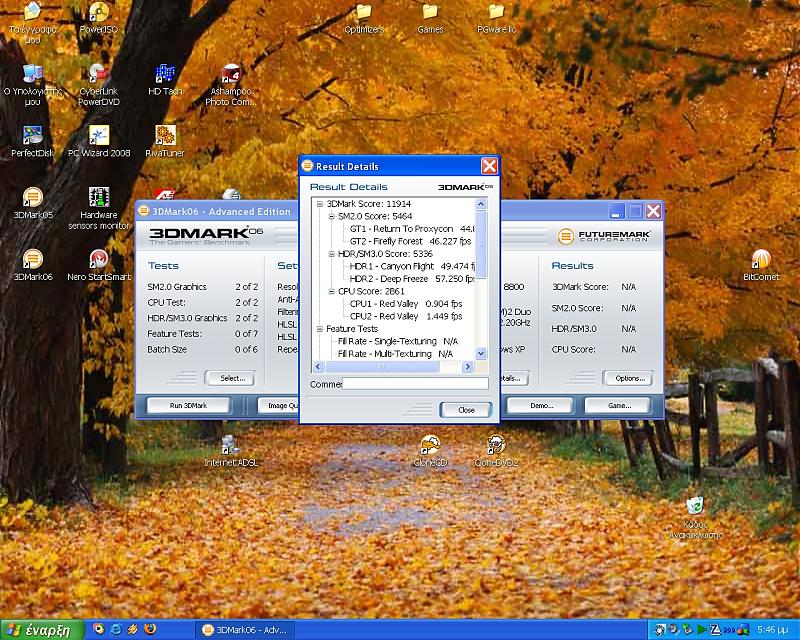
Task: Open the έναρξη Start menu
Action: tap(40, 630)
